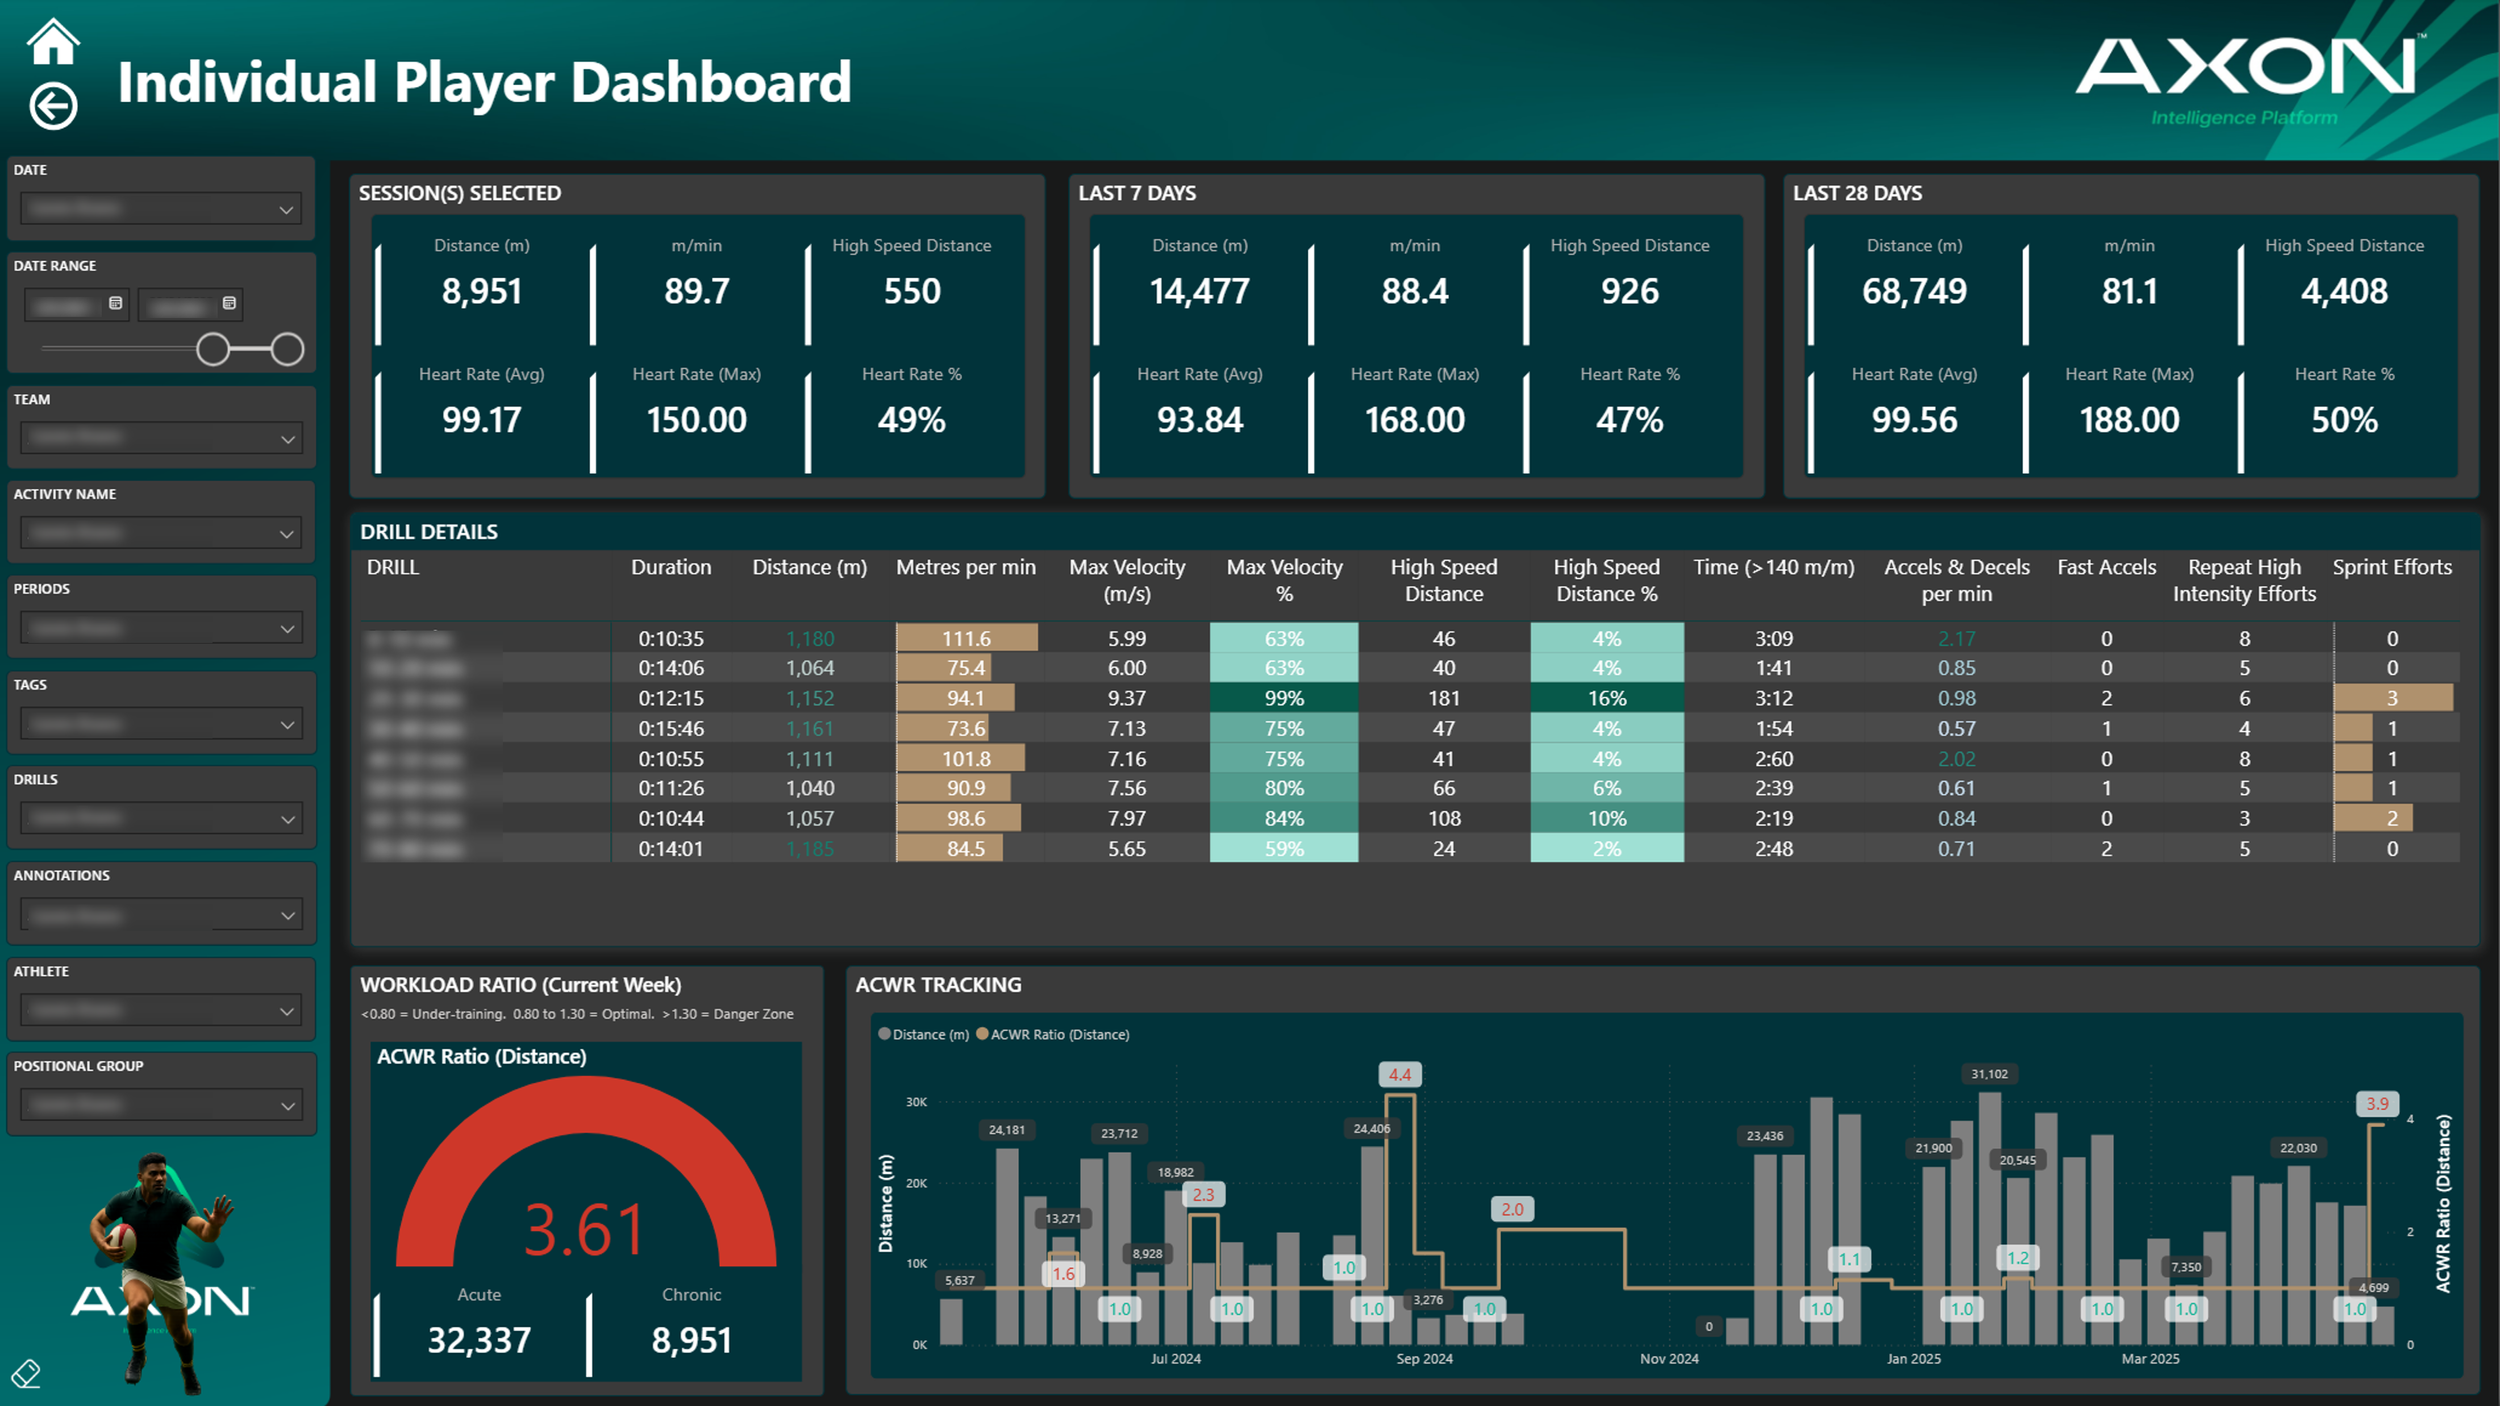Screen dimensions: 2500x1406
Task: Open the start date calendar picker
Action: [115, 303]
